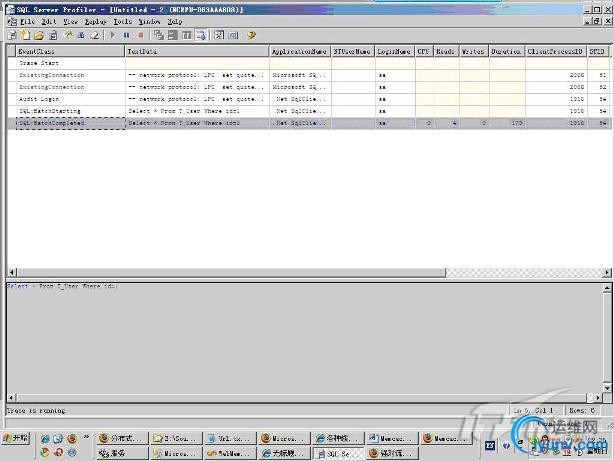Select the Trace Start event row
The height and width of the screenshot is (461, 614).
click(308, 63)
